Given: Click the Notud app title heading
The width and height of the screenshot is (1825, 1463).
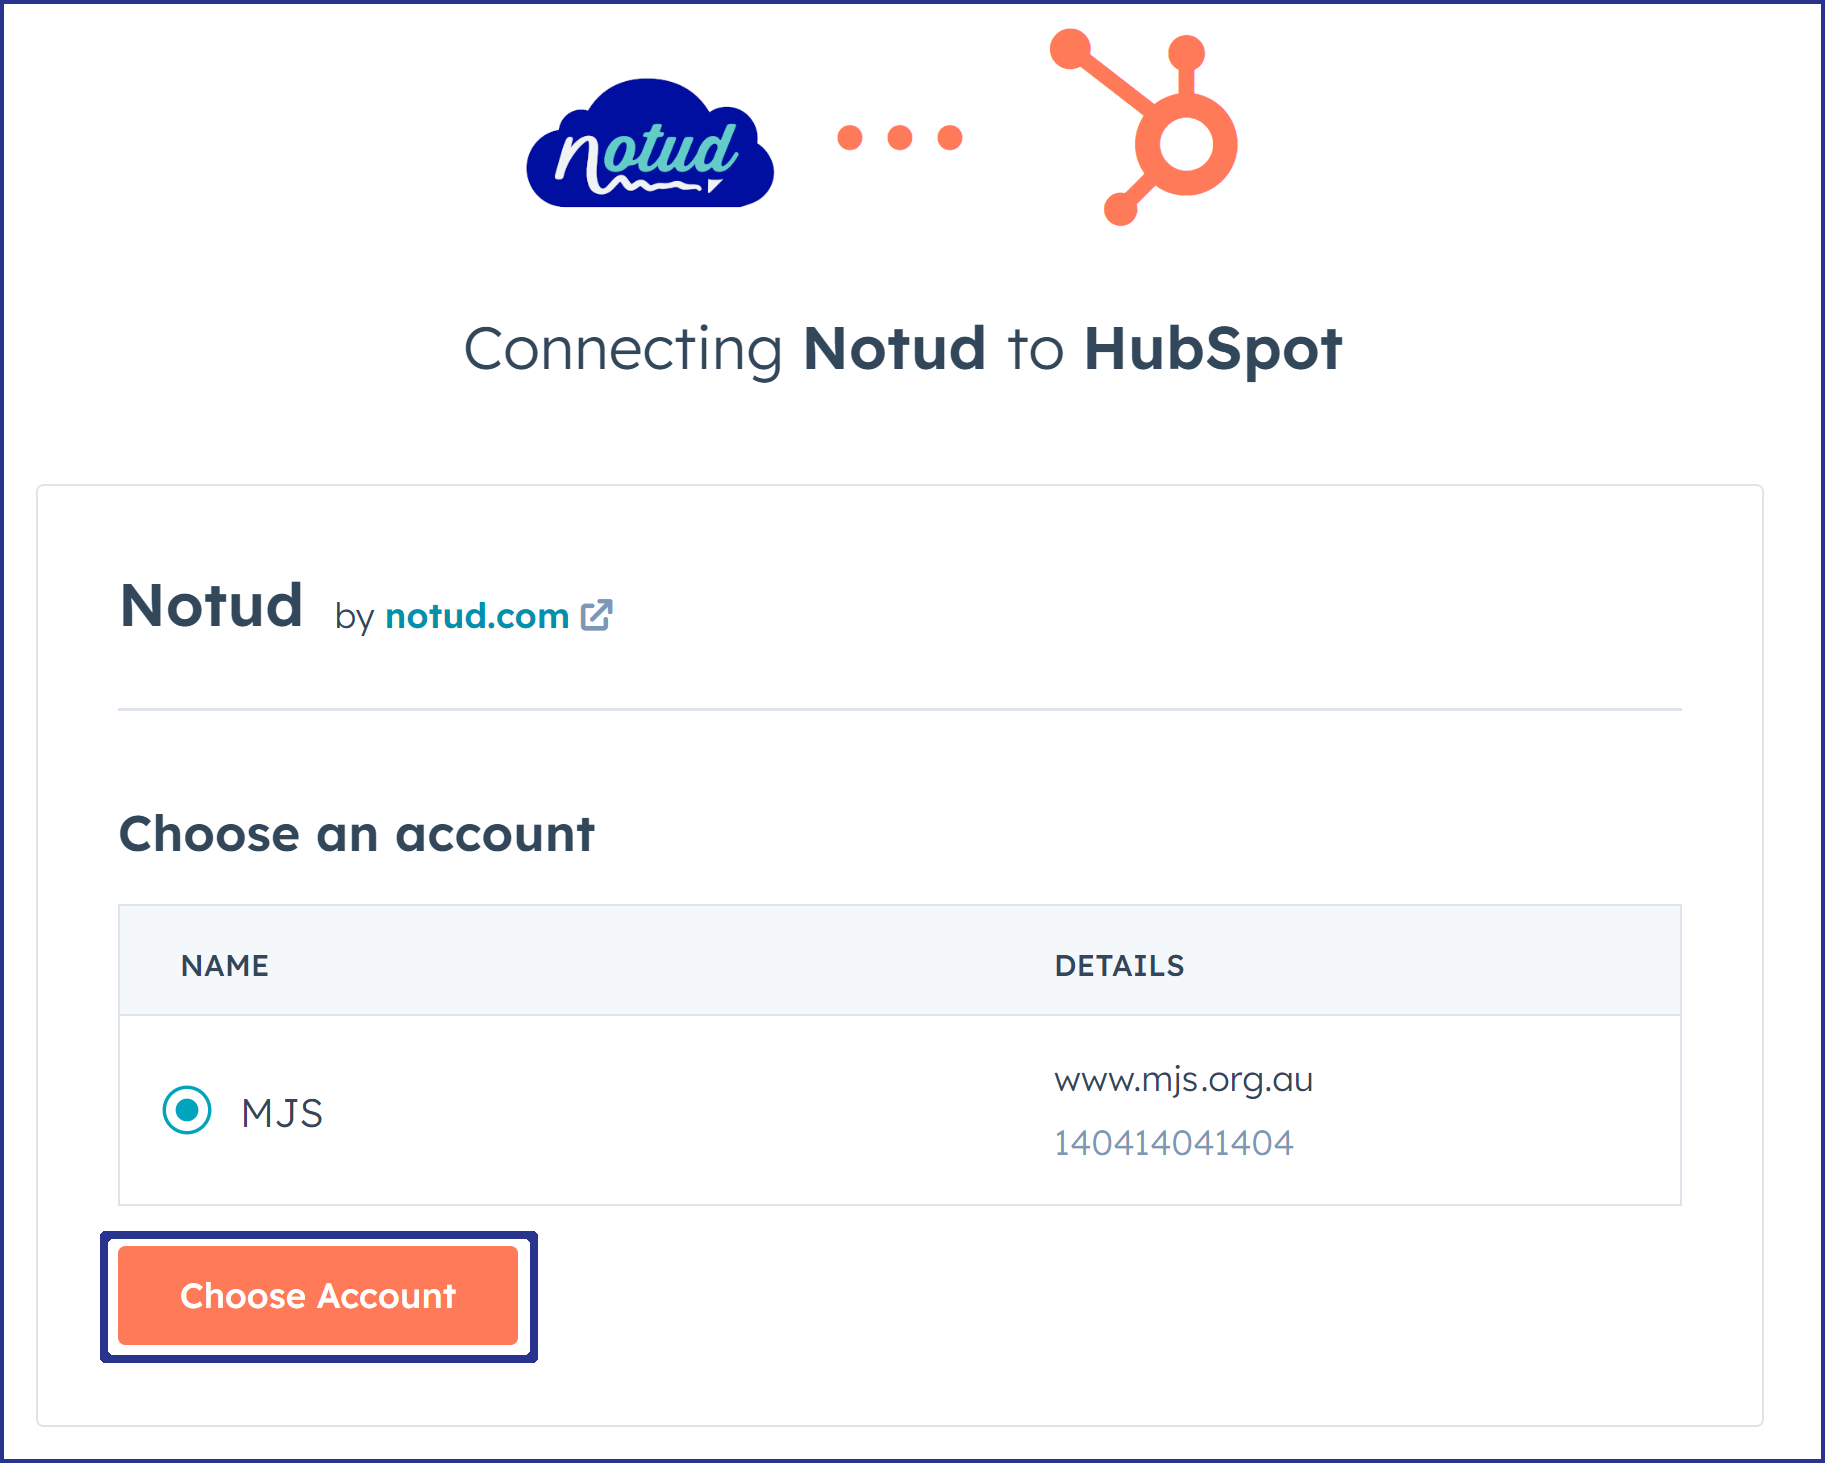Looking at the screenshot, I should [x=211, y=605].
